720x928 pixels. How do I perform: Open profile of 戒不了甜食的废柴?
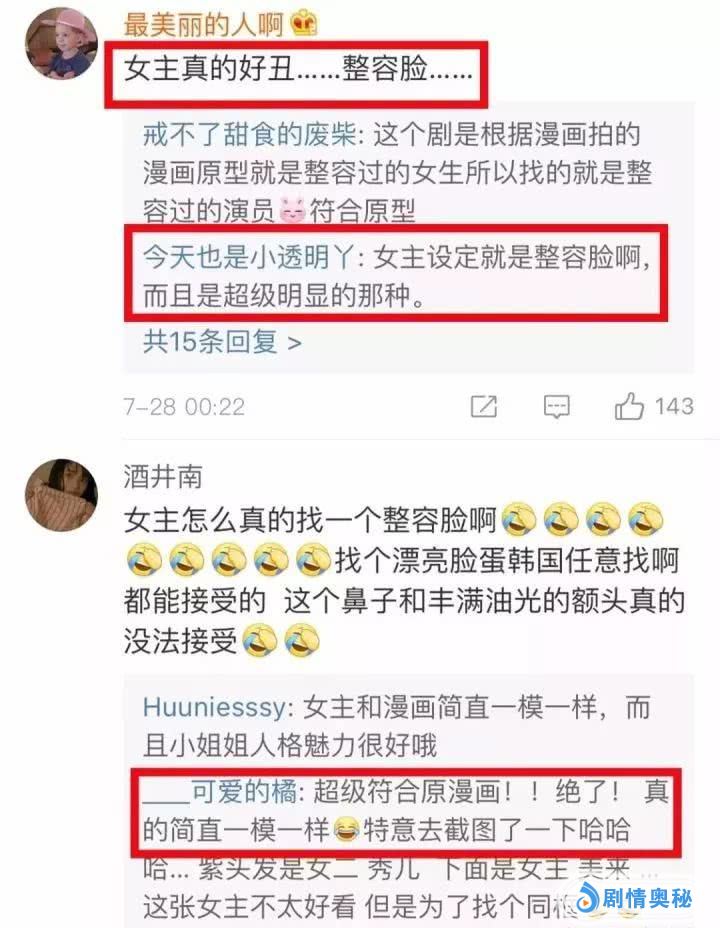coord(249,136)
